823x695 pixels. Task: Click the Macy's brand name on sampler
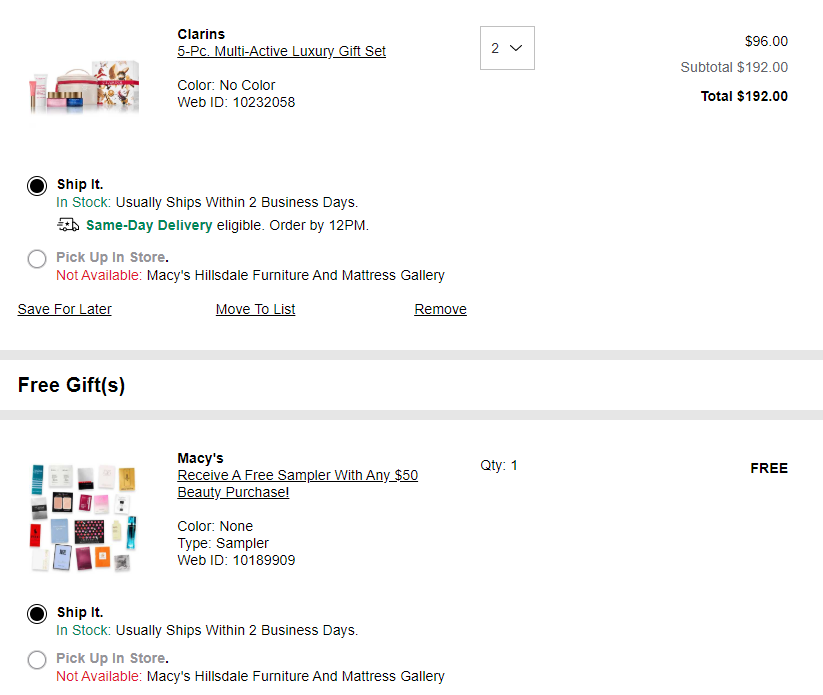201,458
